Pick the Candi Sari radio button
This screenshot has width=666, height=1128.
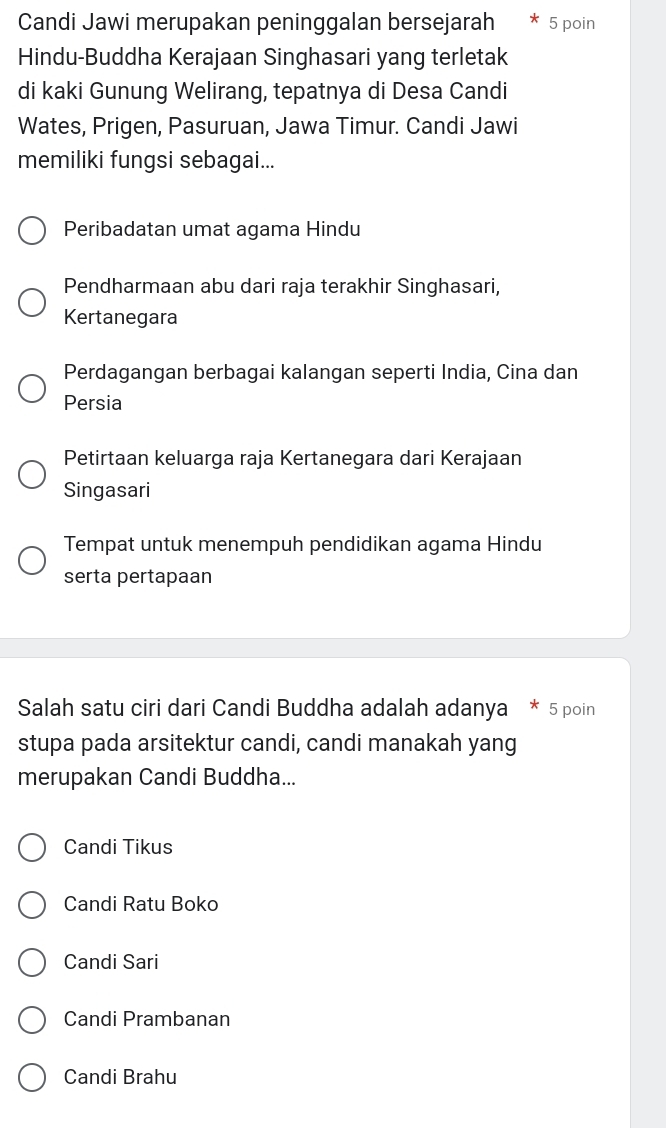(x=32, y=963)
